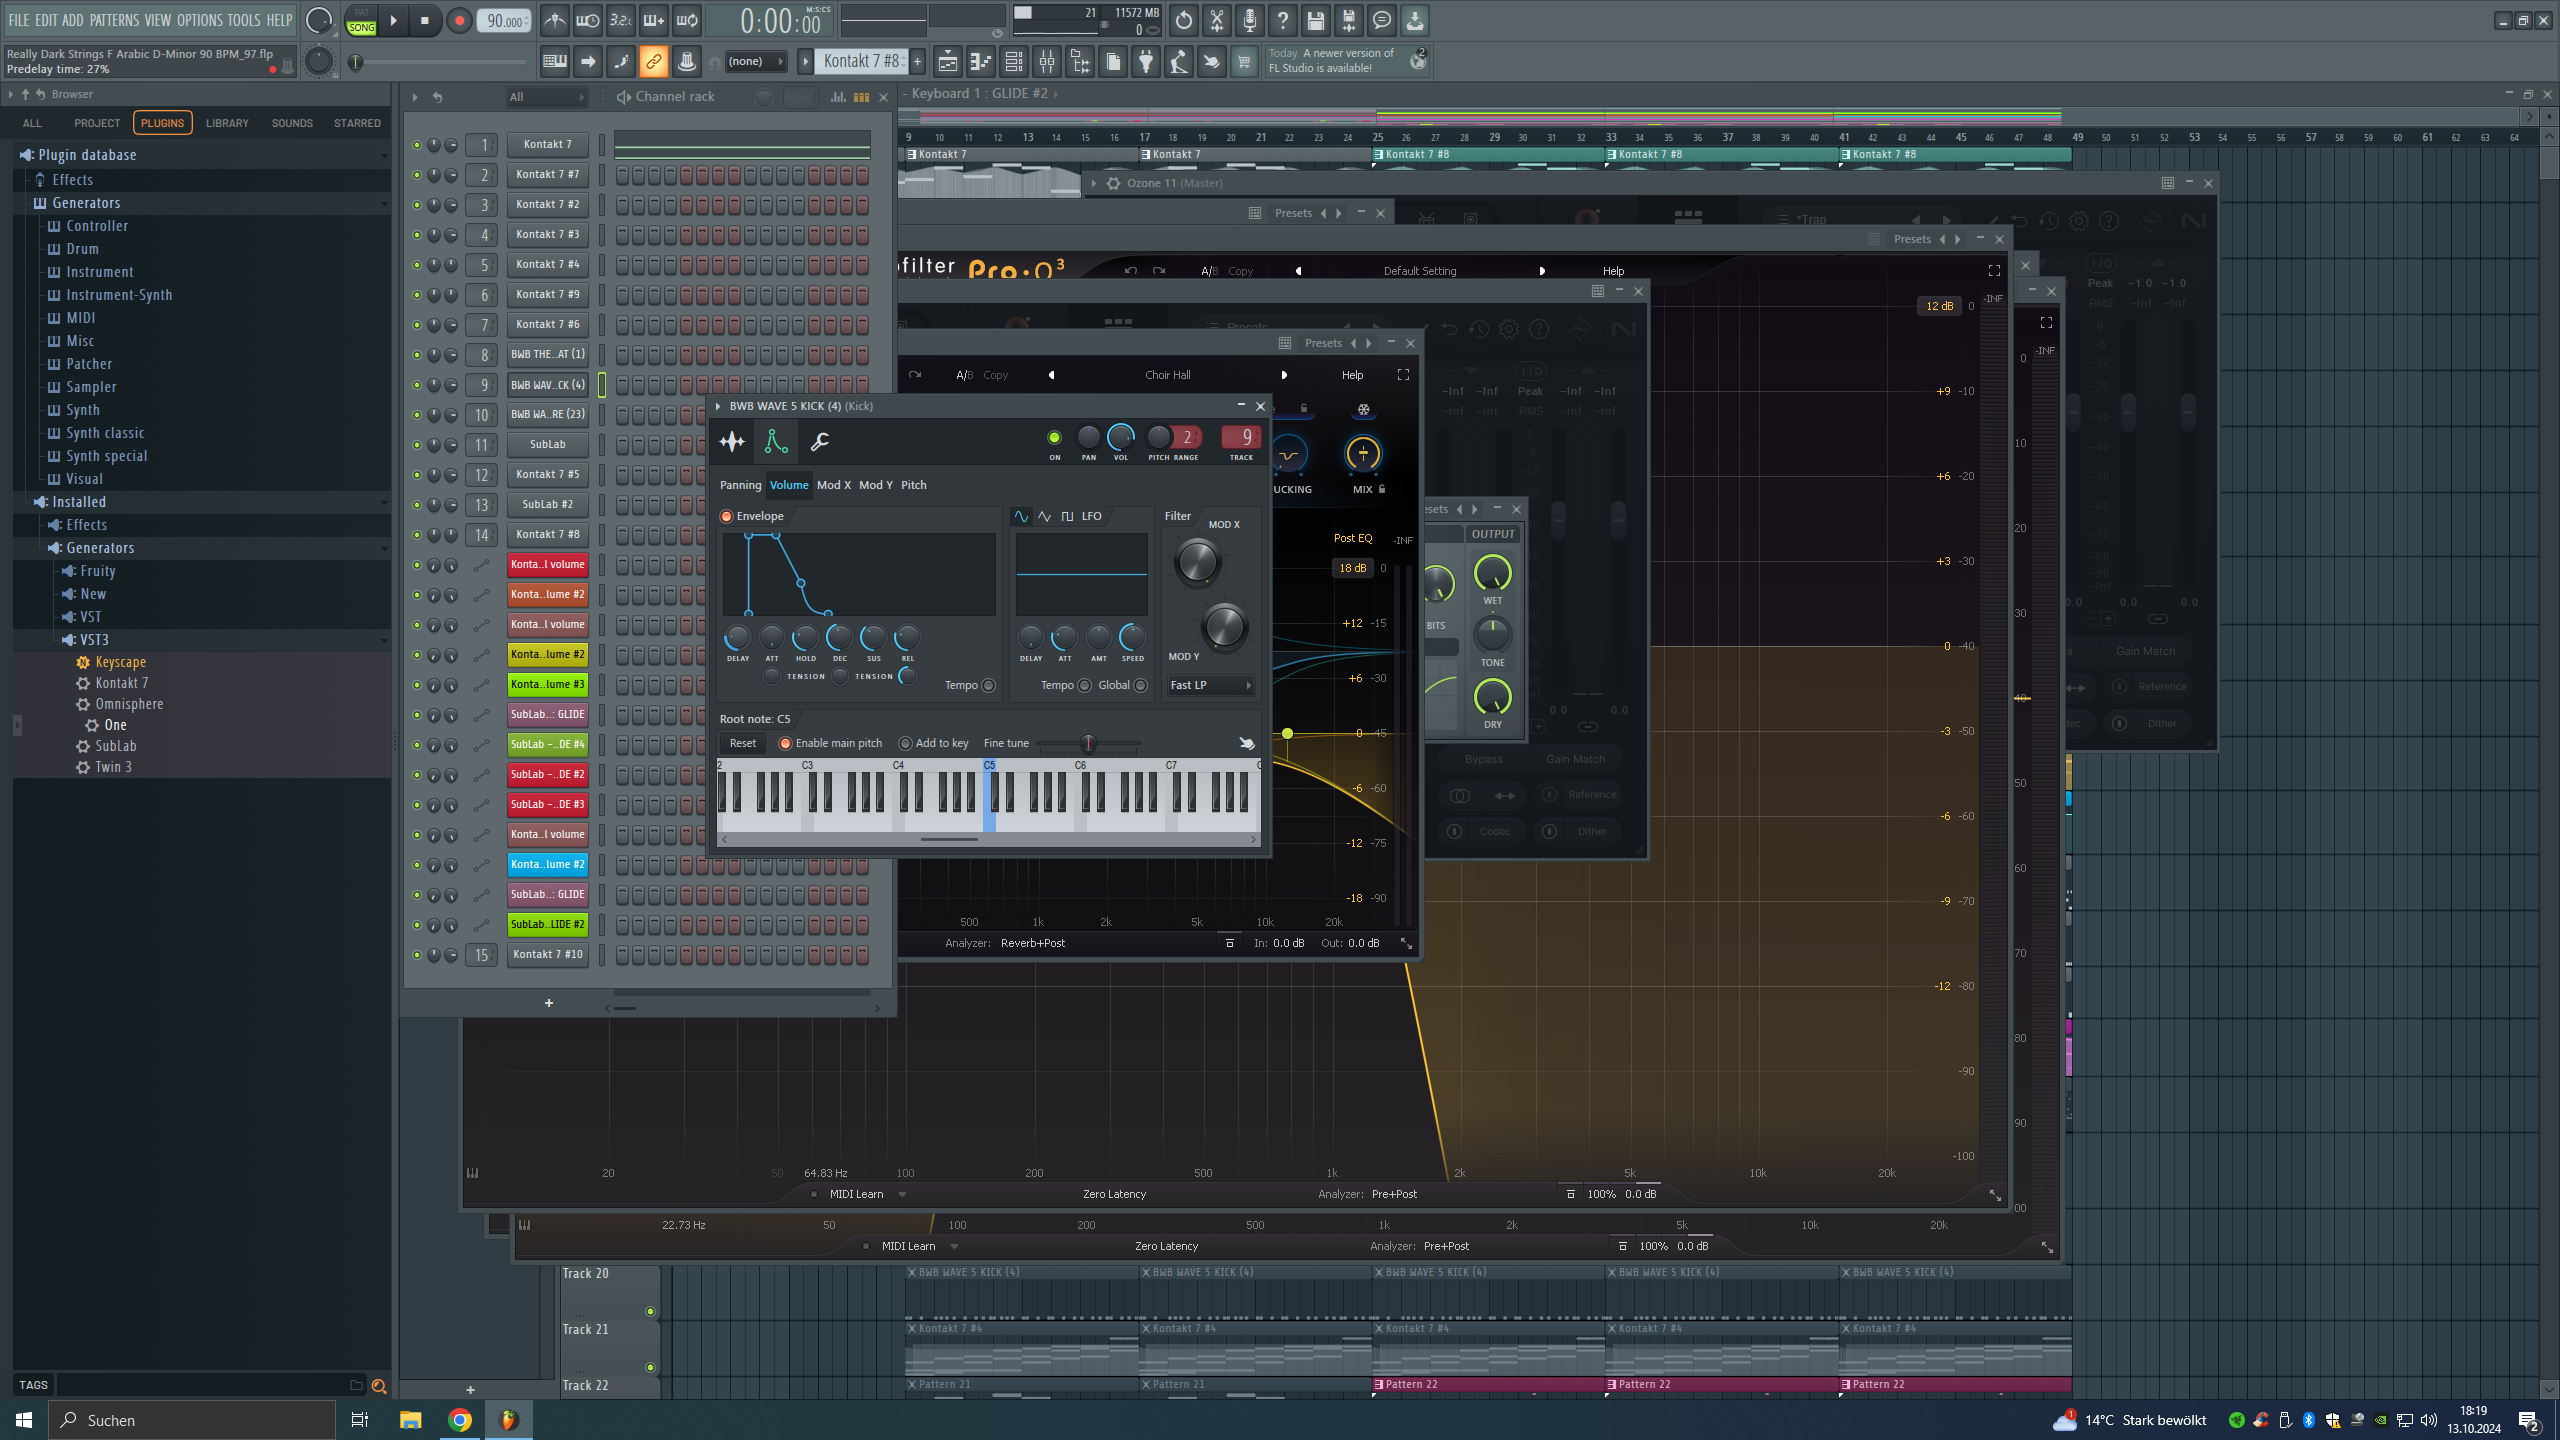Select the sine LFO shape icon

[x=1021, y=516]
